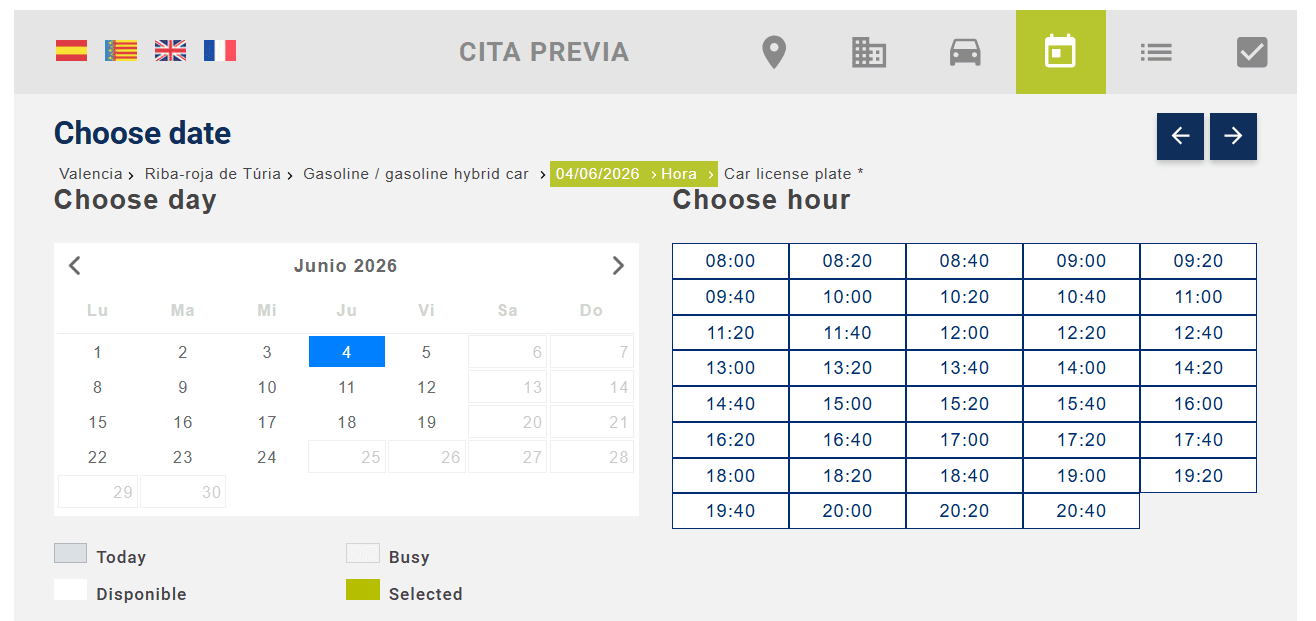The height and width of the screenshot is (621, 1316).
Task: Click the blue left navigation arrow
Action: [x=1180, y=137]
